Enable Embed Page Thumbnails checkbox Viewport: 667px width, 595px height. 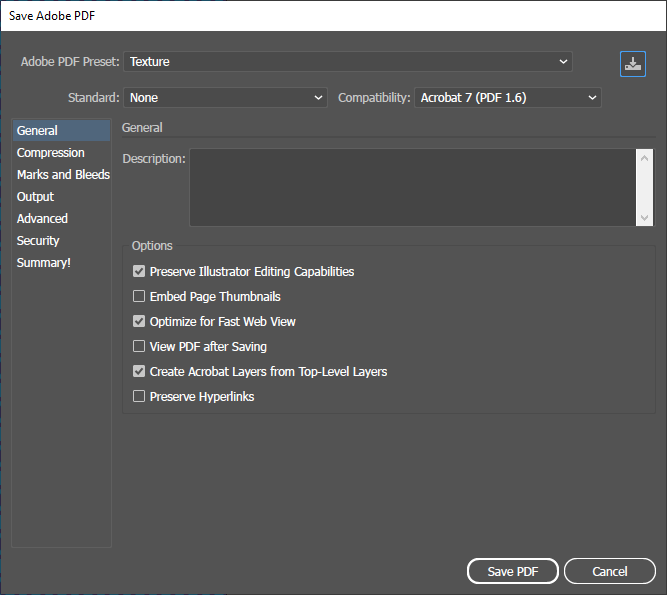click(x=139, y=296)
